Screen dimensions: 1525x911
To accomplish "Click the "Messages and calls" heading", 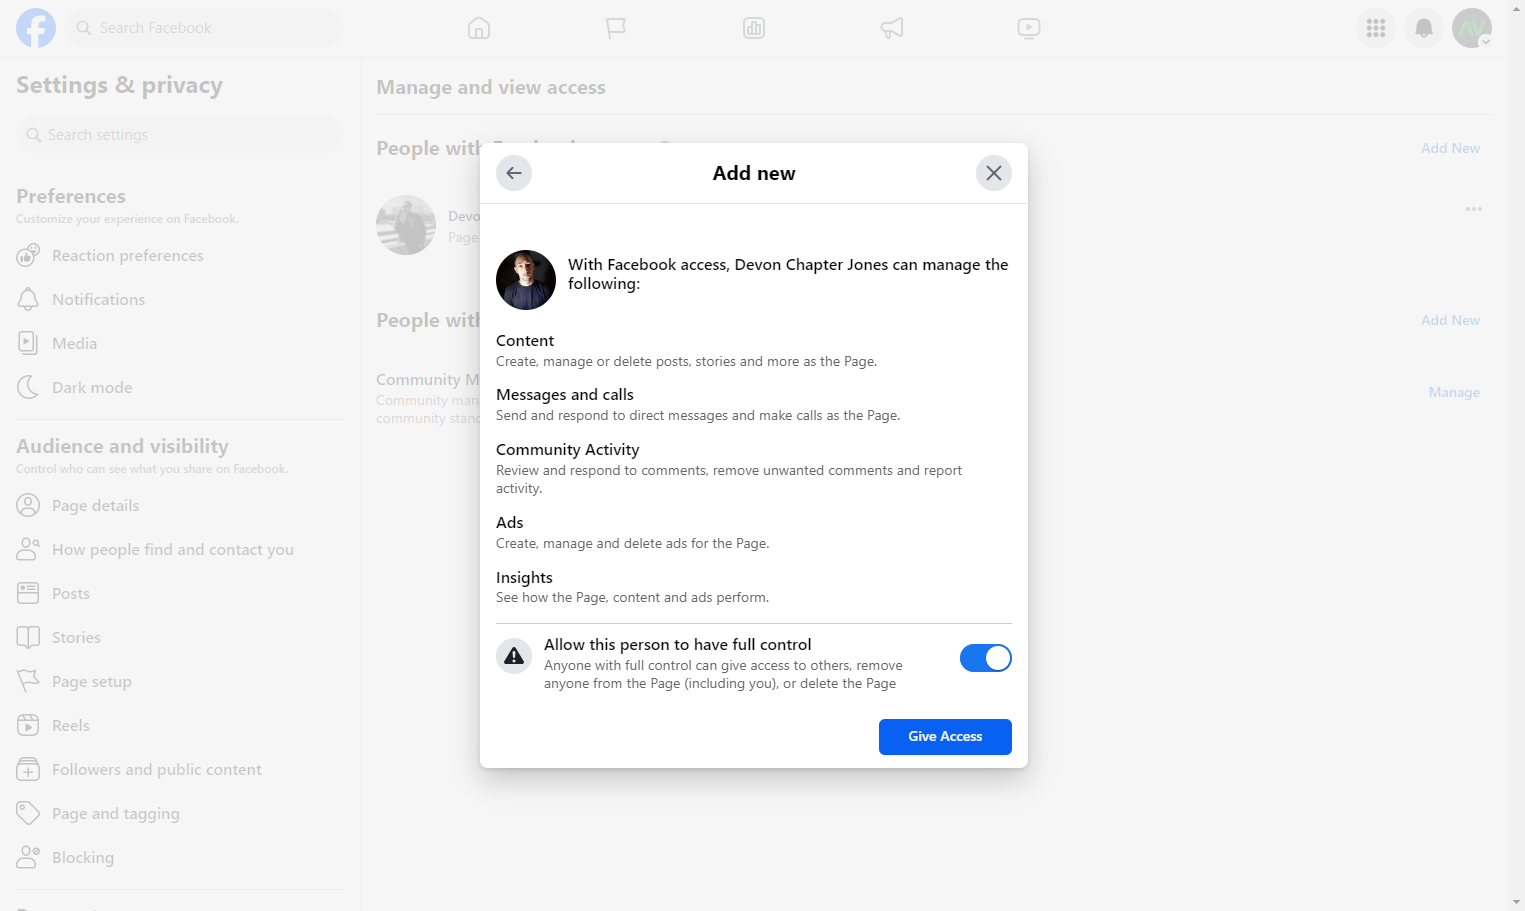I will pyautogui.click(x=565, y=395).
